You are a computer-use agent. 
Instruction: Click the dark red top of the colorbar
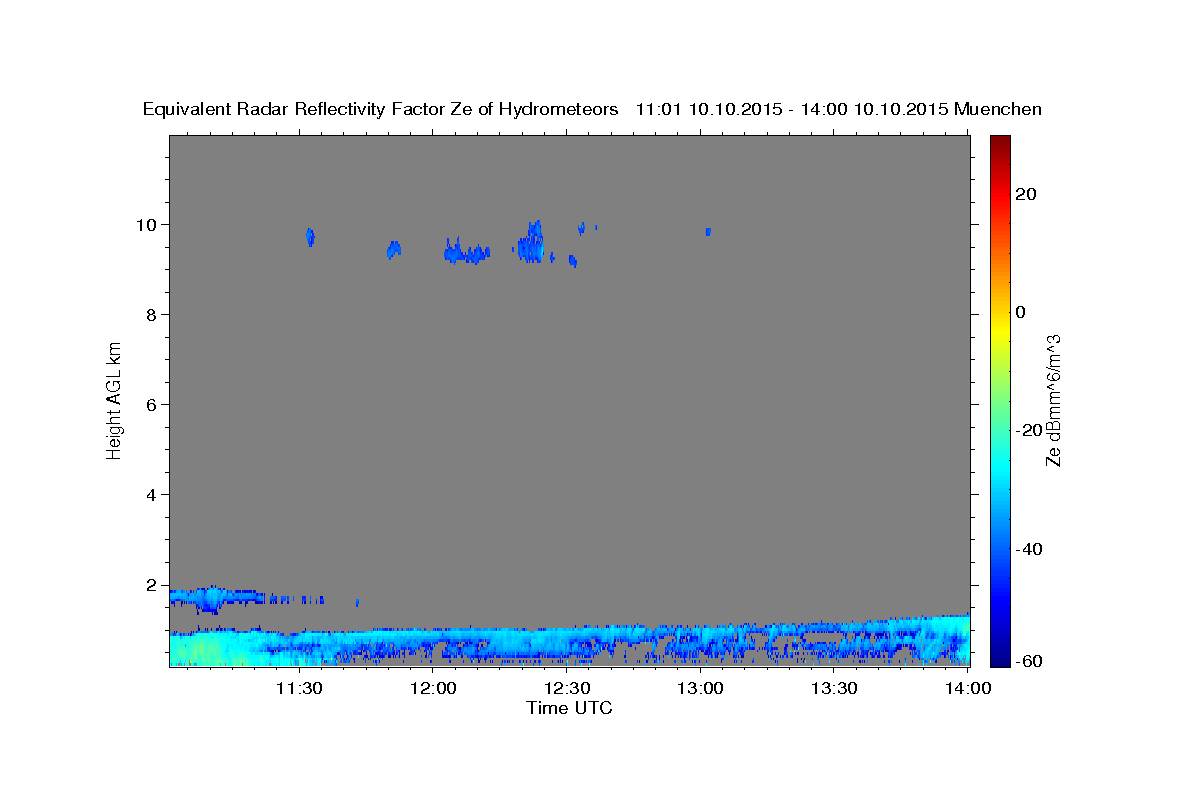coord(998,142)
